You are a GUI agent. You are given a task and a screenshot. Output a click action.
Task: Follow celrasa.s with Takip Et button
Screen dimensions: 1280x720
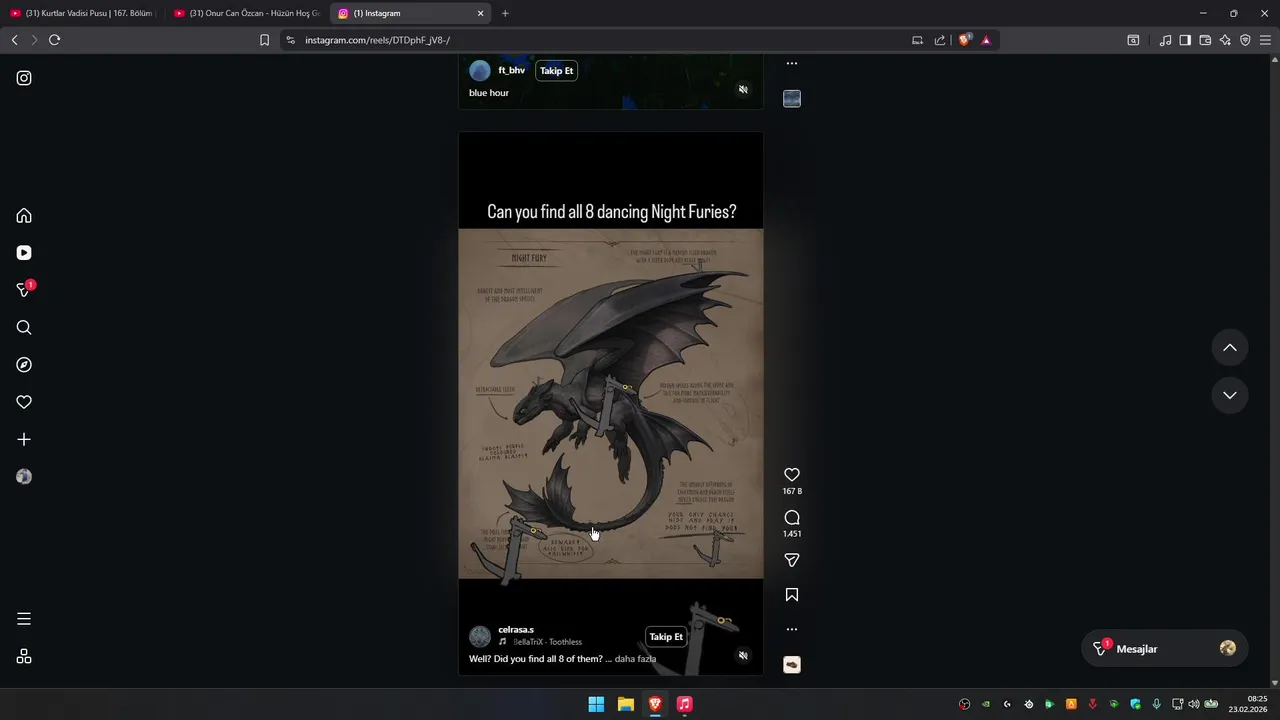pos(666,637)
